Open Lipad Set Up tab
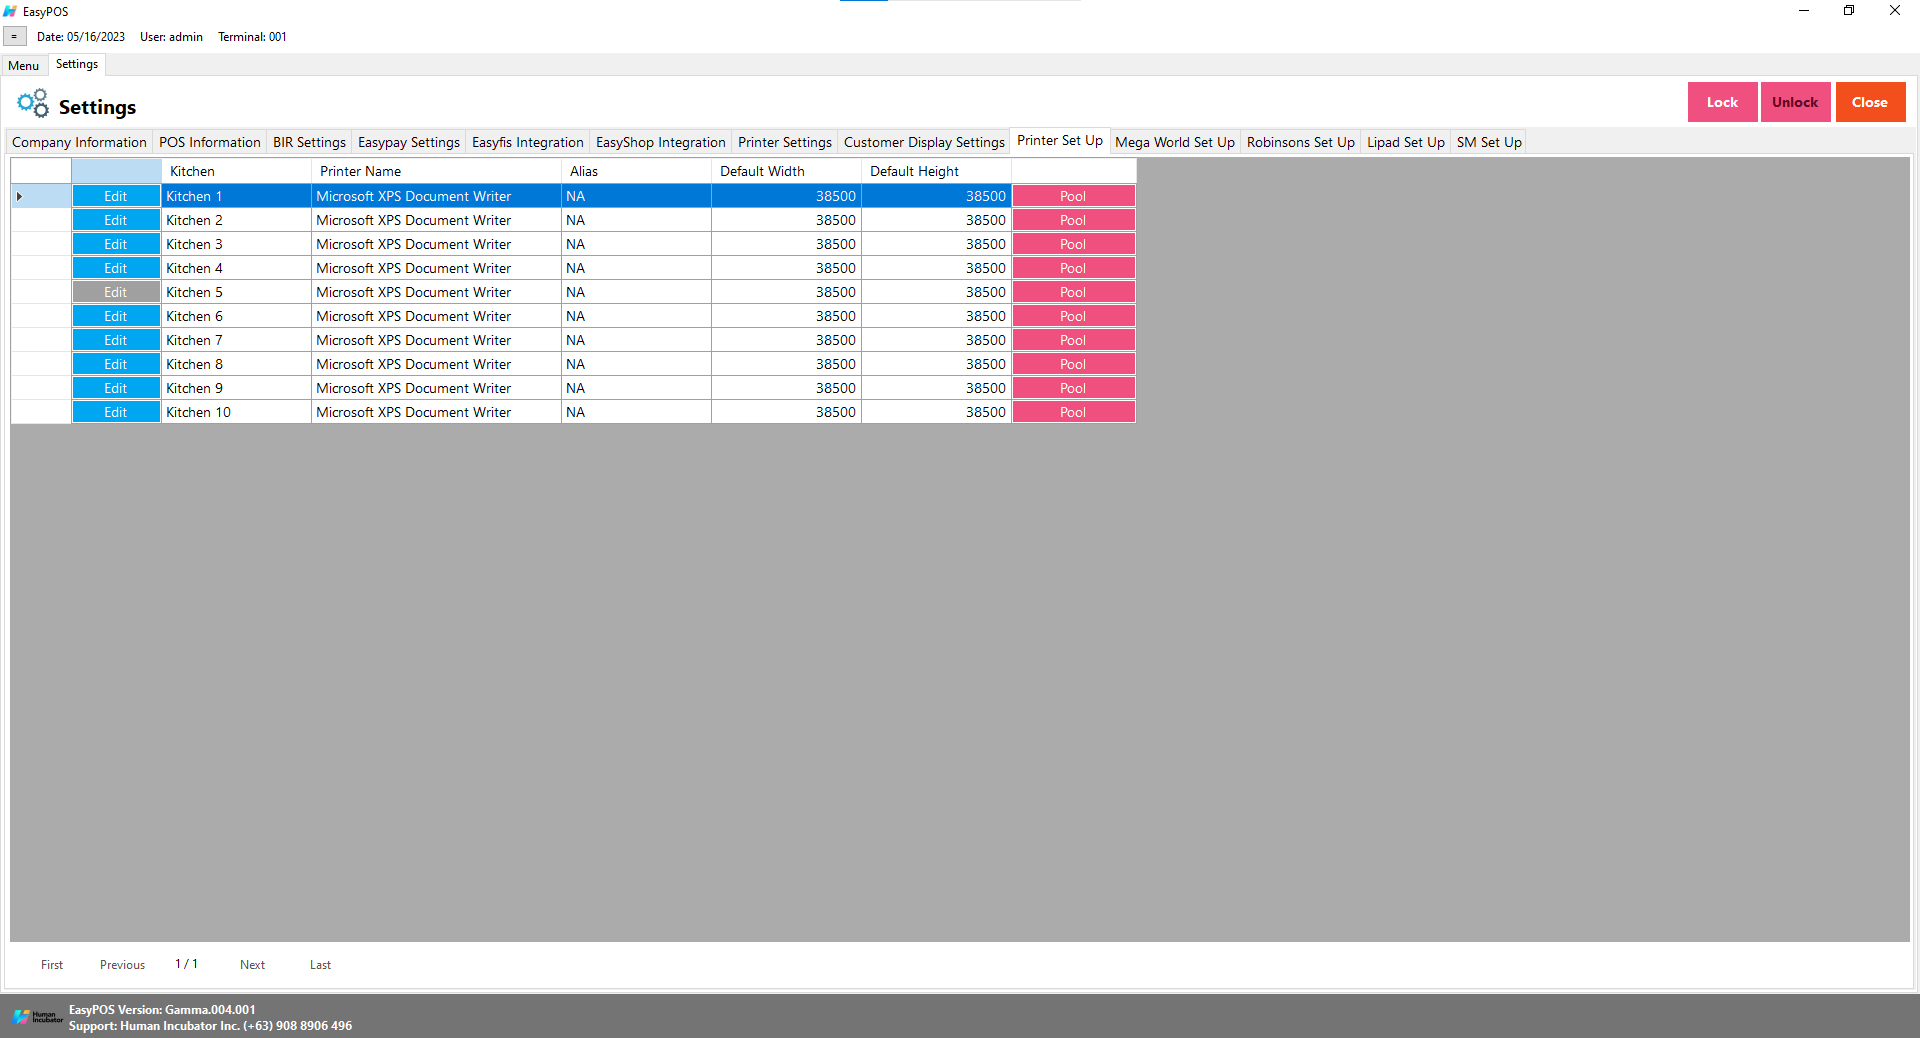This screenshot has height=1038, width=1920. (1406, 142)
